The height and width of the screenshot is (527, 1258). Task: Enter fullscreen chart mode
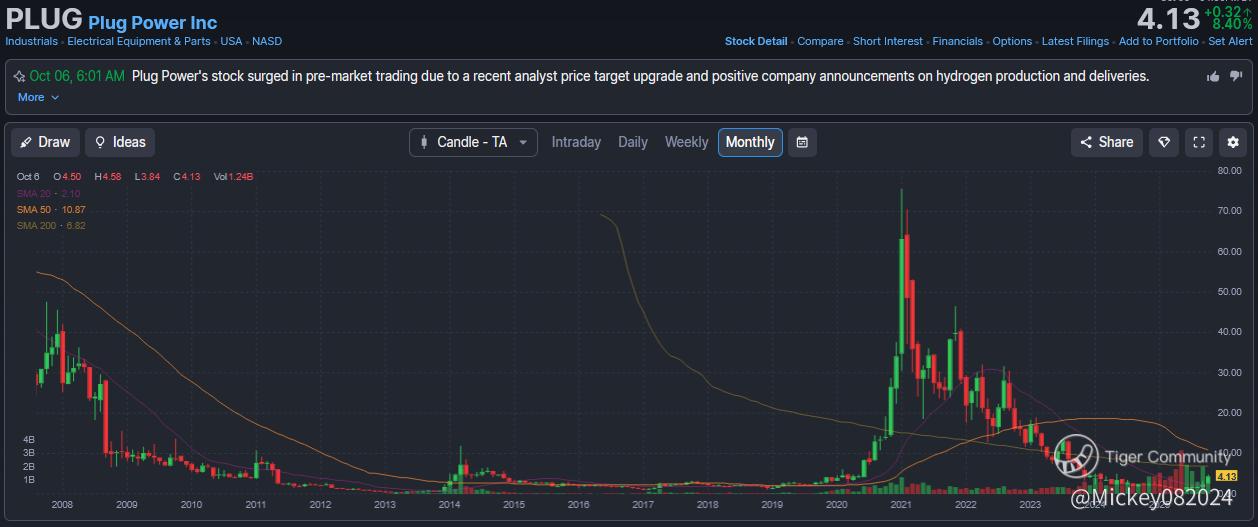[1199, 142]
